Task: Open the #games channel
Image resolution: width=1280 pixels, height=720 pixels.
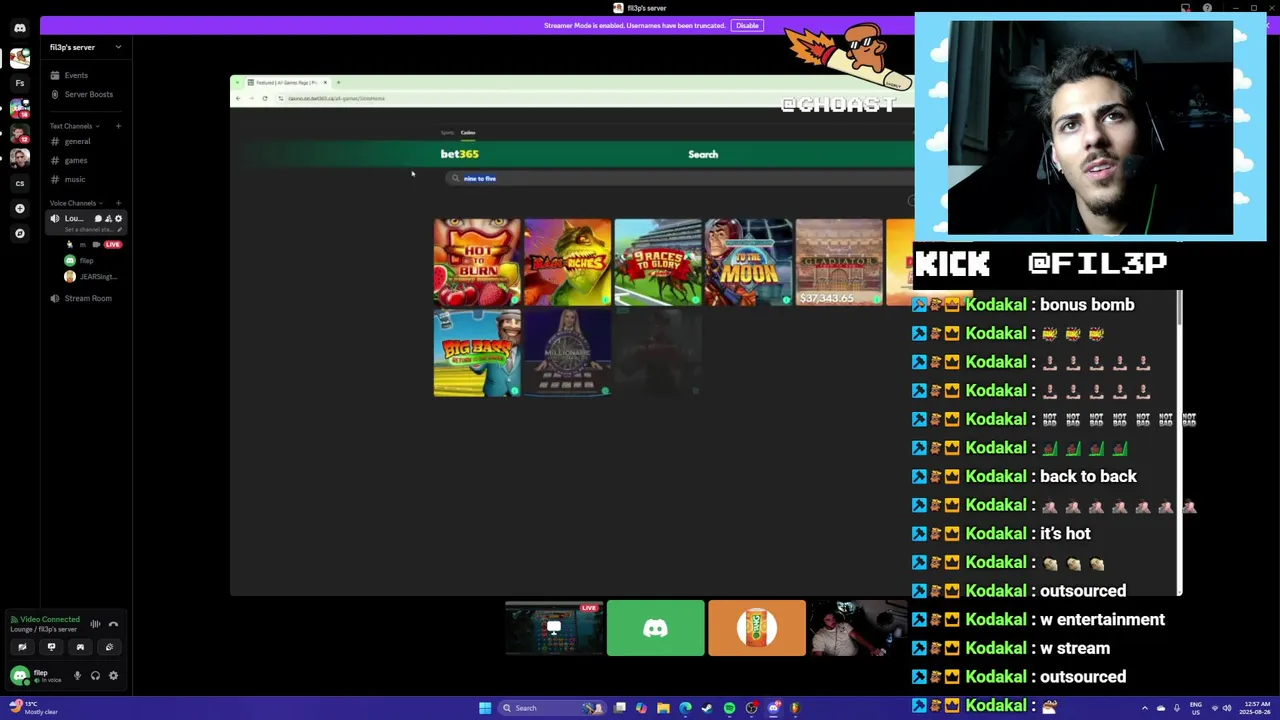Action: [76, 160]
